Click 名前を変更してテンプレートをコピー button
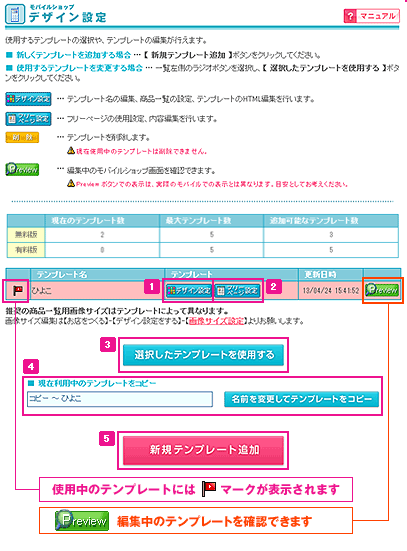 point(302,399)
